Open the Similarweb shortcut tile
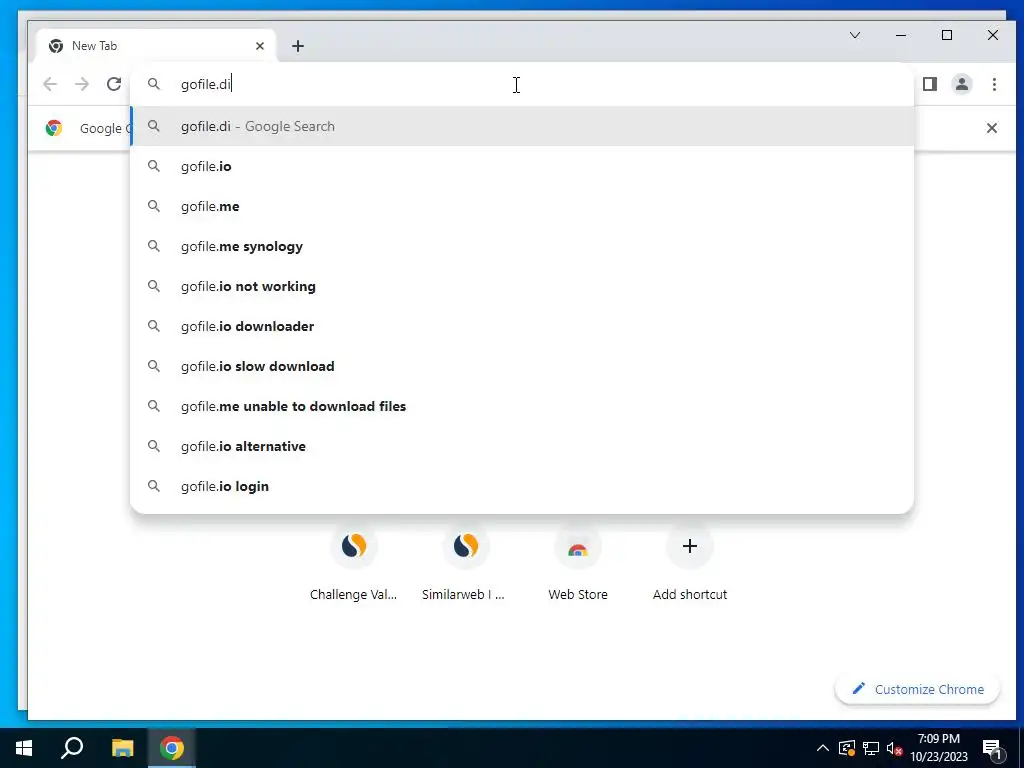The height and width of the screenshot is (768, 1024). [465, 563]
